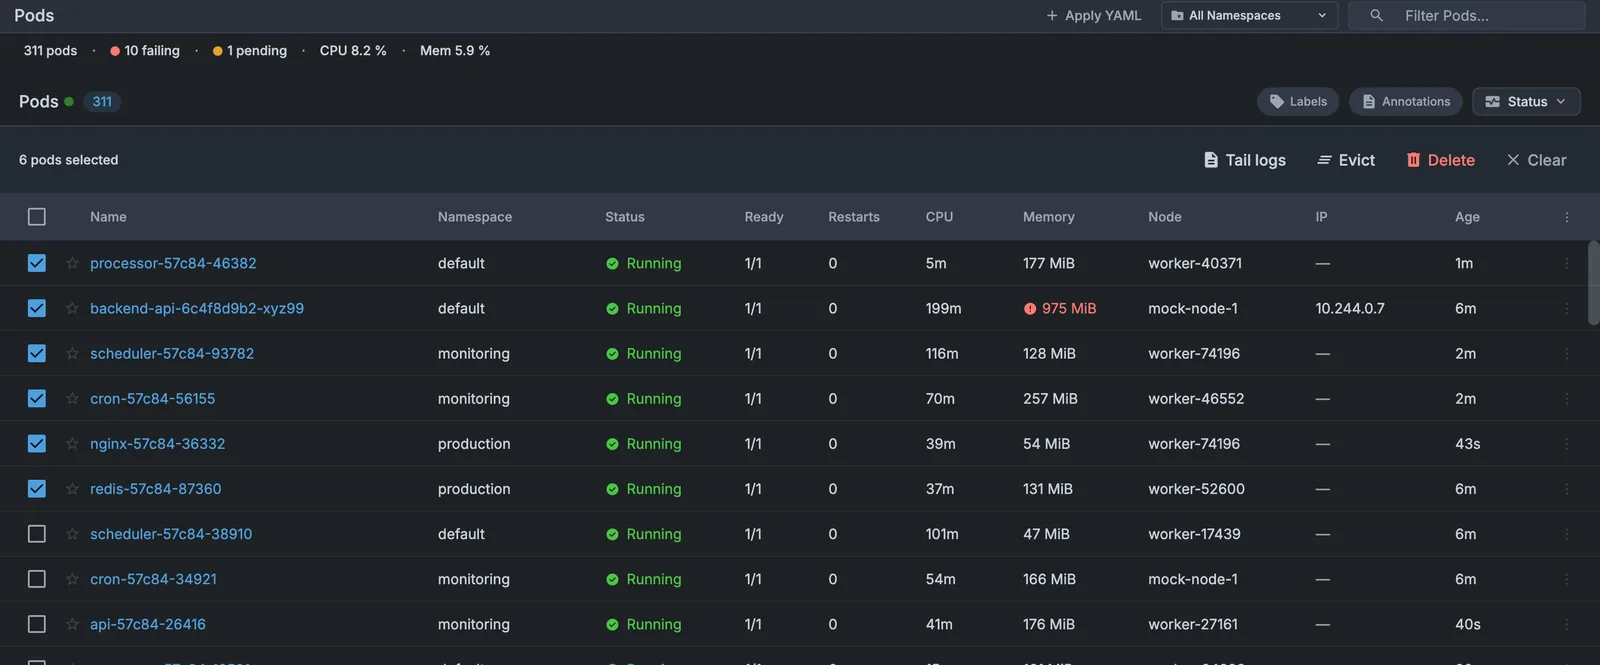Star the backend-api-6c4f8d9b2-xyz99 pod
1600x665 pixels.
[x=72, y=308]
